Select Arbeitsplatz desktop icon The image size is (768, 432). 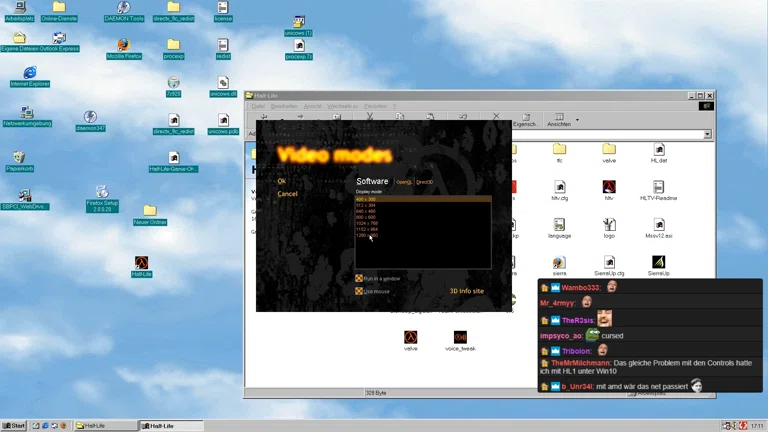20,11
